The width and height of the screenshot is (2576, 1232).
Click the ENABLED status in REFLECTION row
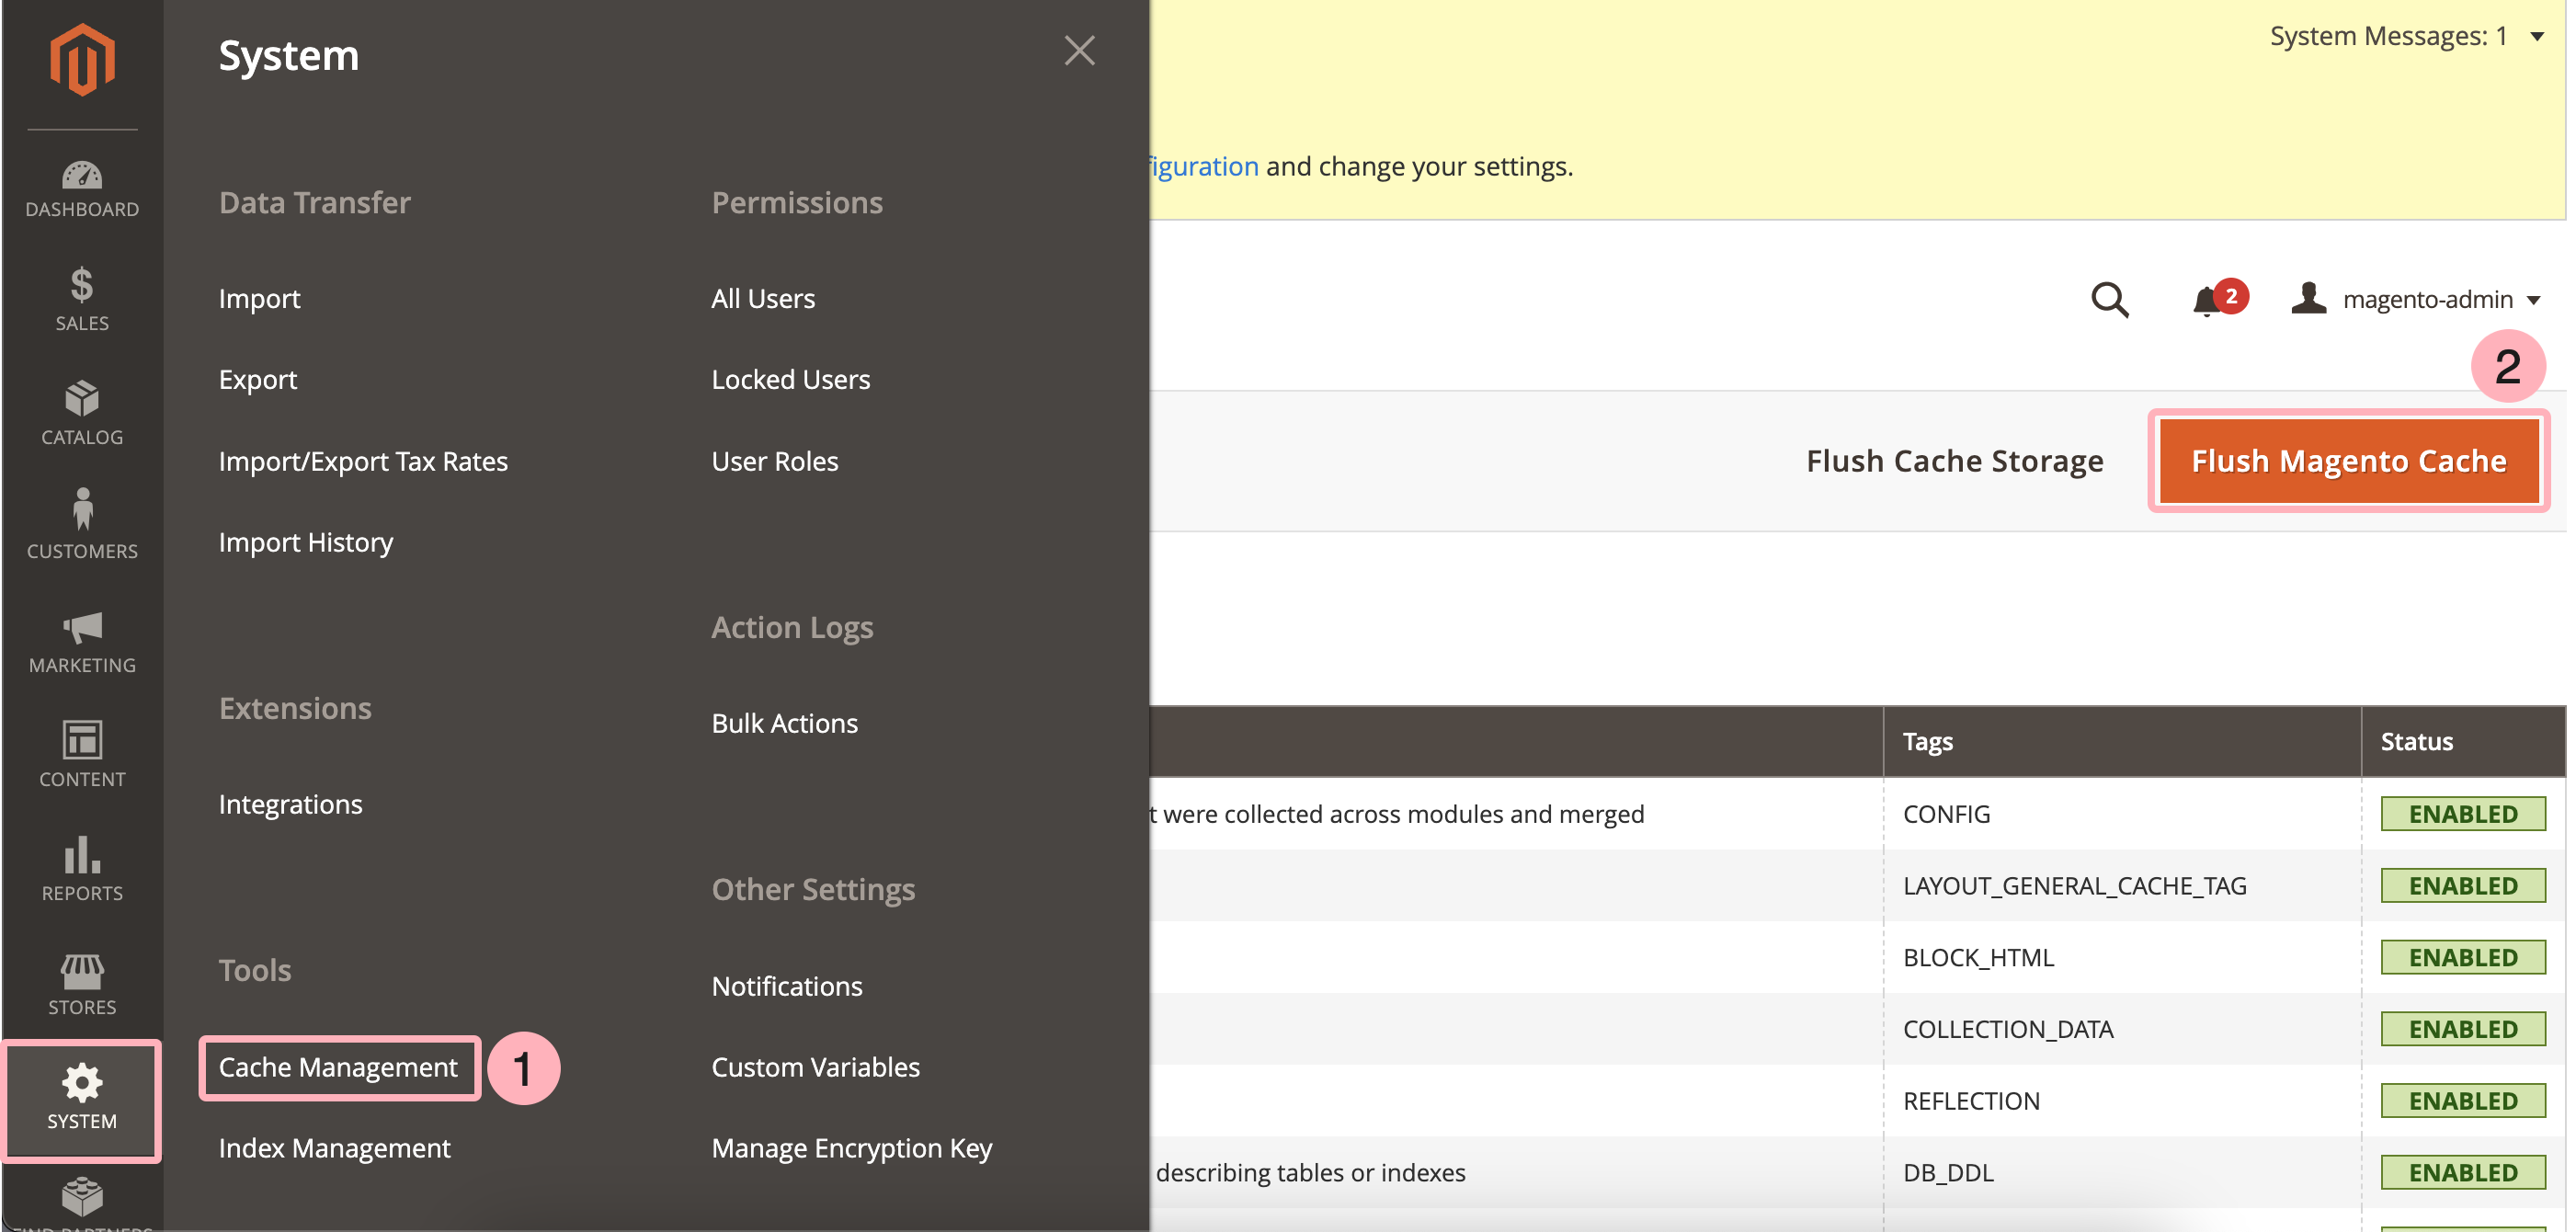point(2462,1101)
